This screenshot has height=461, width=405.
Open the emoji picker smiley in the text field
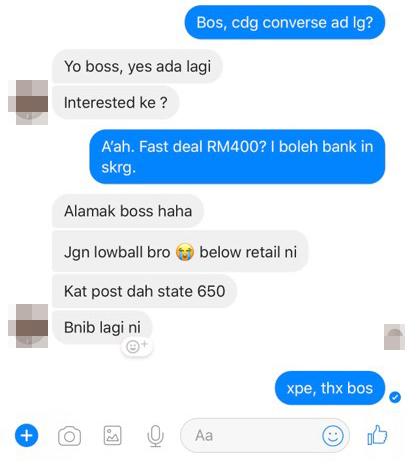pos(333,435)
